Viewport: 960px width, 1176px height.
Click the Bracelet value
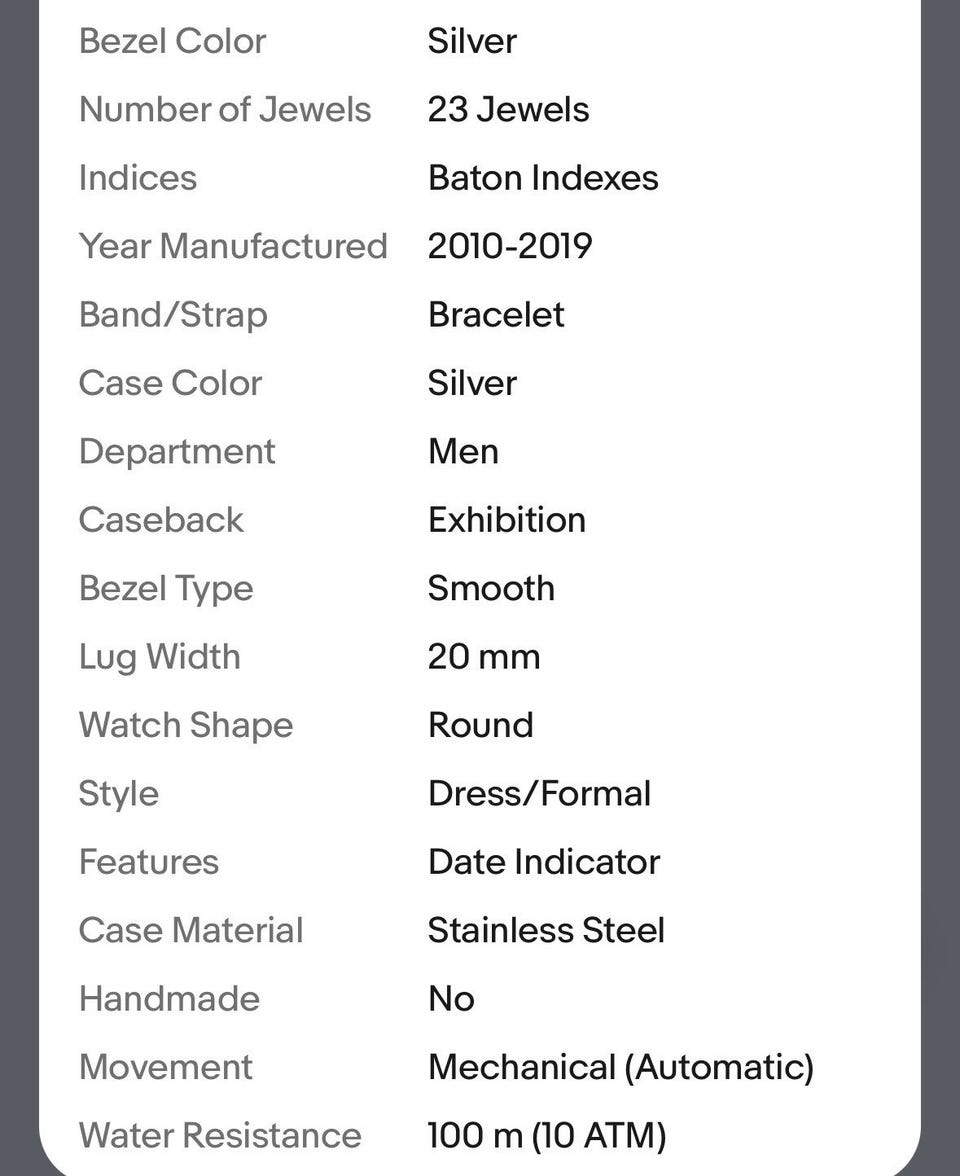(496, 315)
